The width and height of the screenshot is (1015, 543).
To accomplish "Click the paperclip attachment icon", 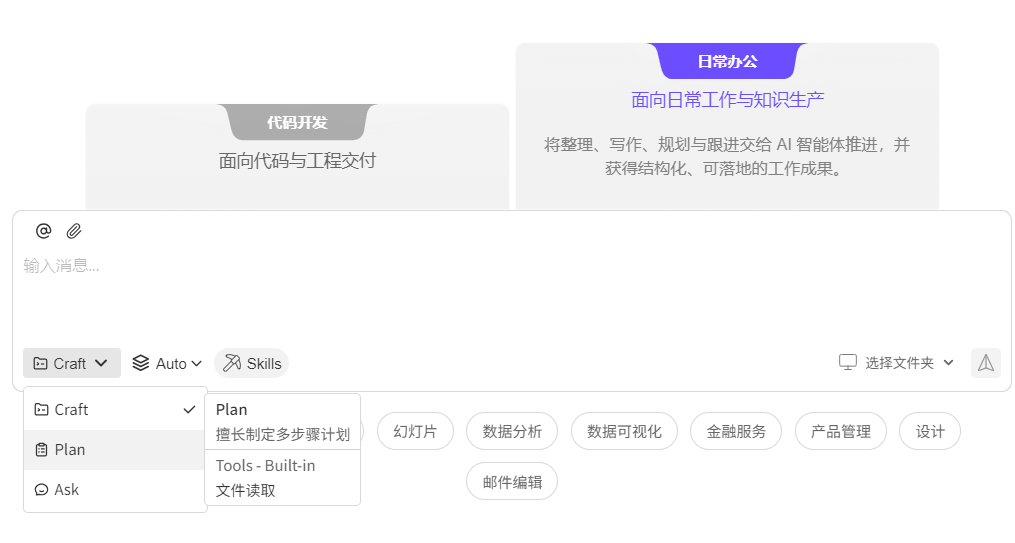I will (x=74, y=231).
